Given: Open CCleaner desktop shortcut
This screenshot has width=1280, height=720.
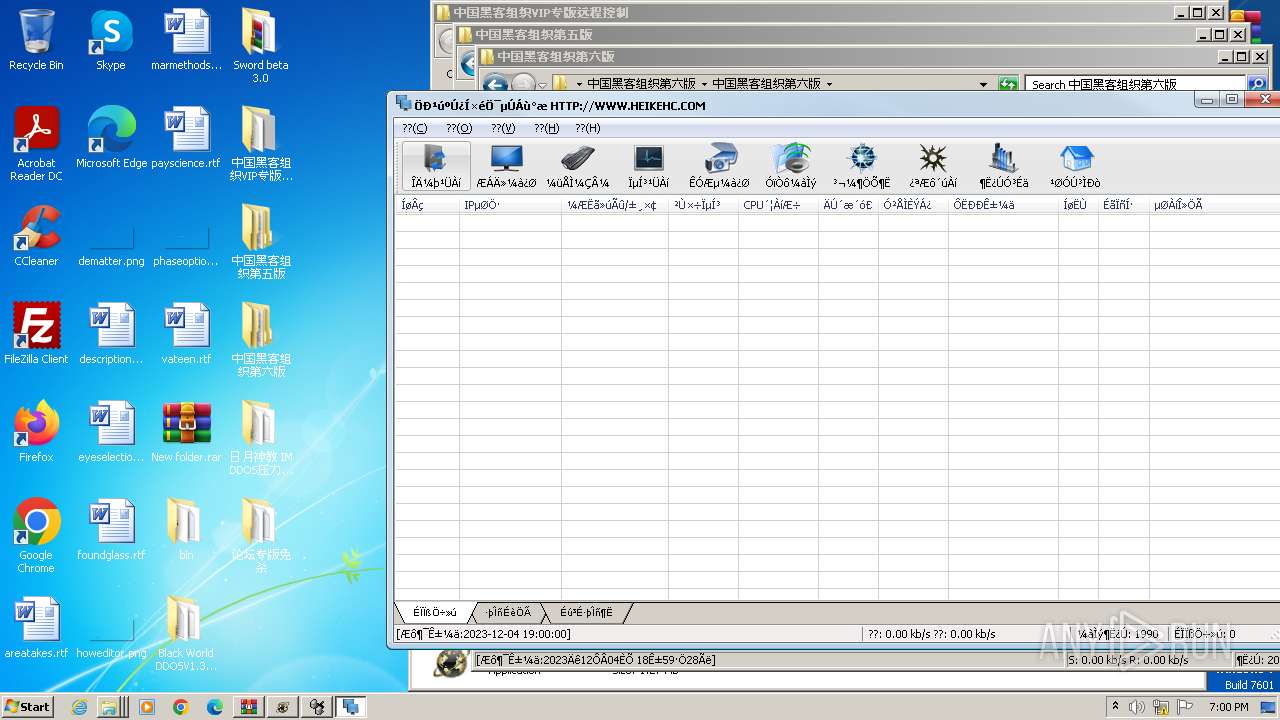Looking at the screenshot, I should click(36, 237).
